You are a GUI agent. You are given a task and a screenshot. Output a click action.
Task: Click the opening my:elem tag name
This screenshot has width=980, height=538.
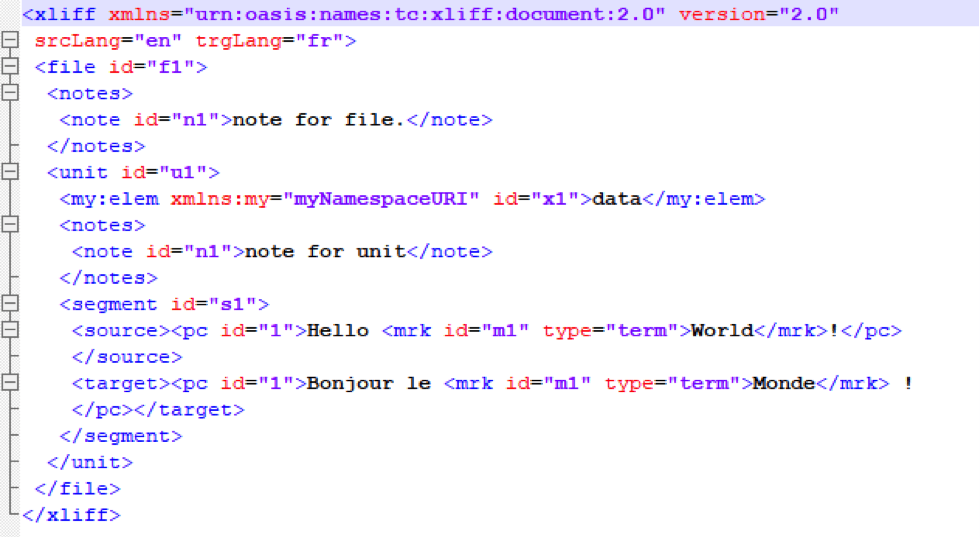tap(109, 199)
